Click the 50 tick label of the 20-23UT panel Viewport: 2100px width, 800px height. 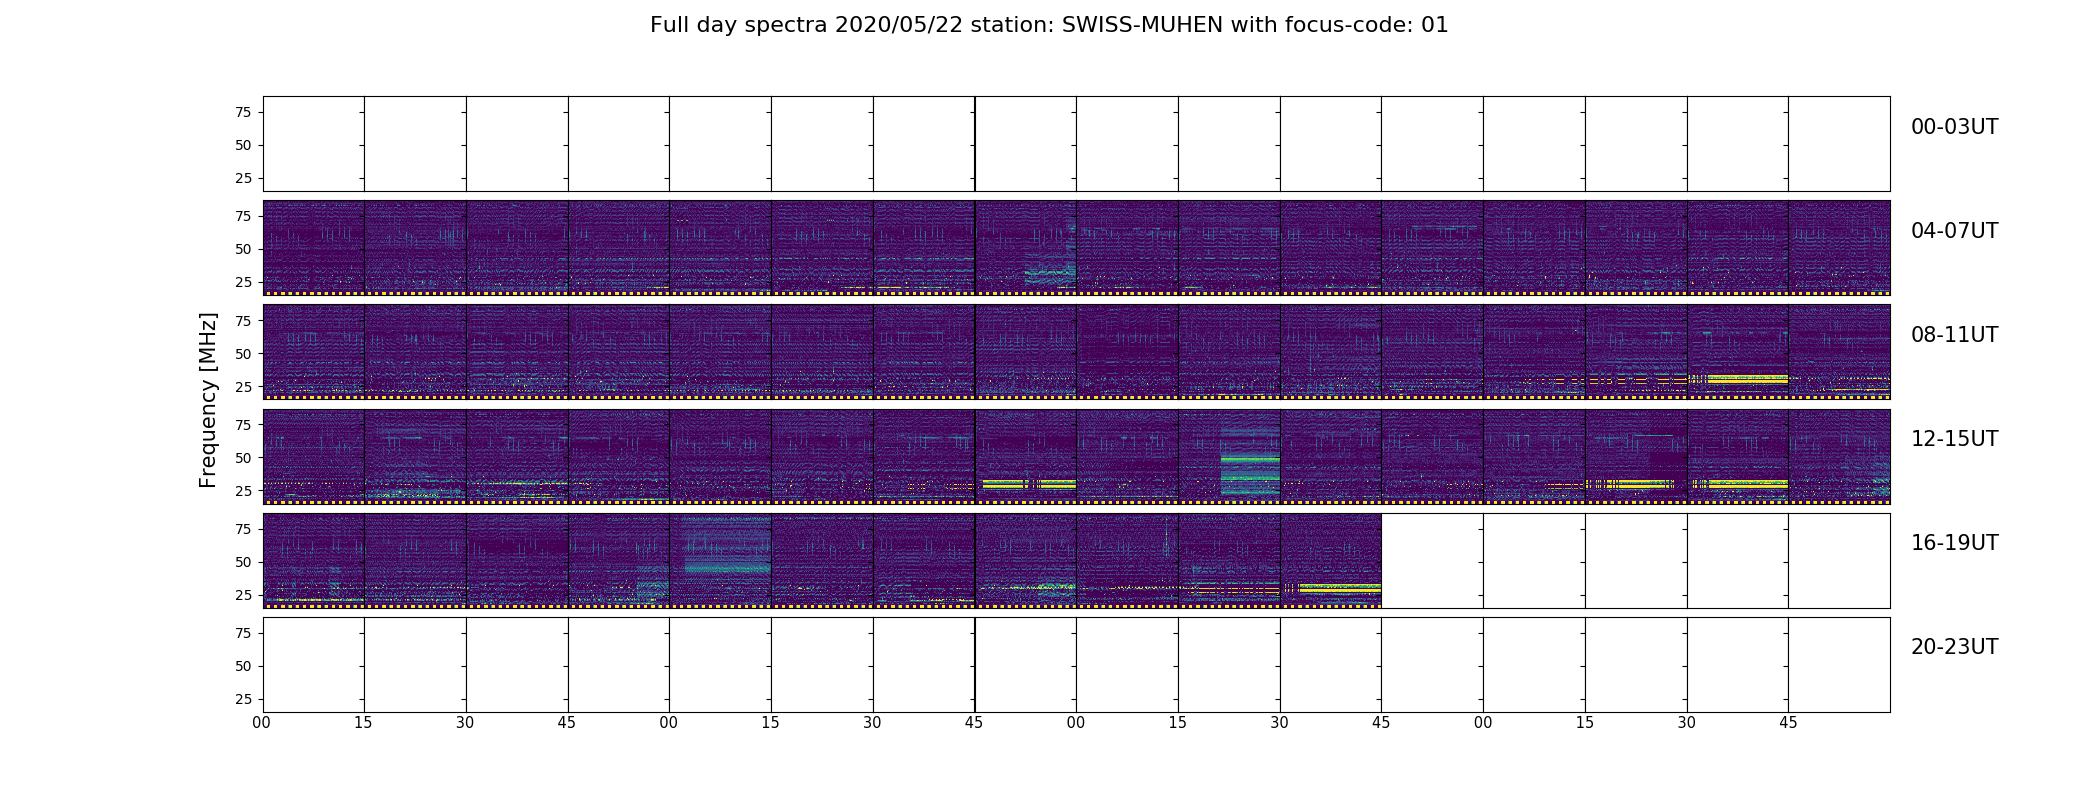[x=242, y=666]
